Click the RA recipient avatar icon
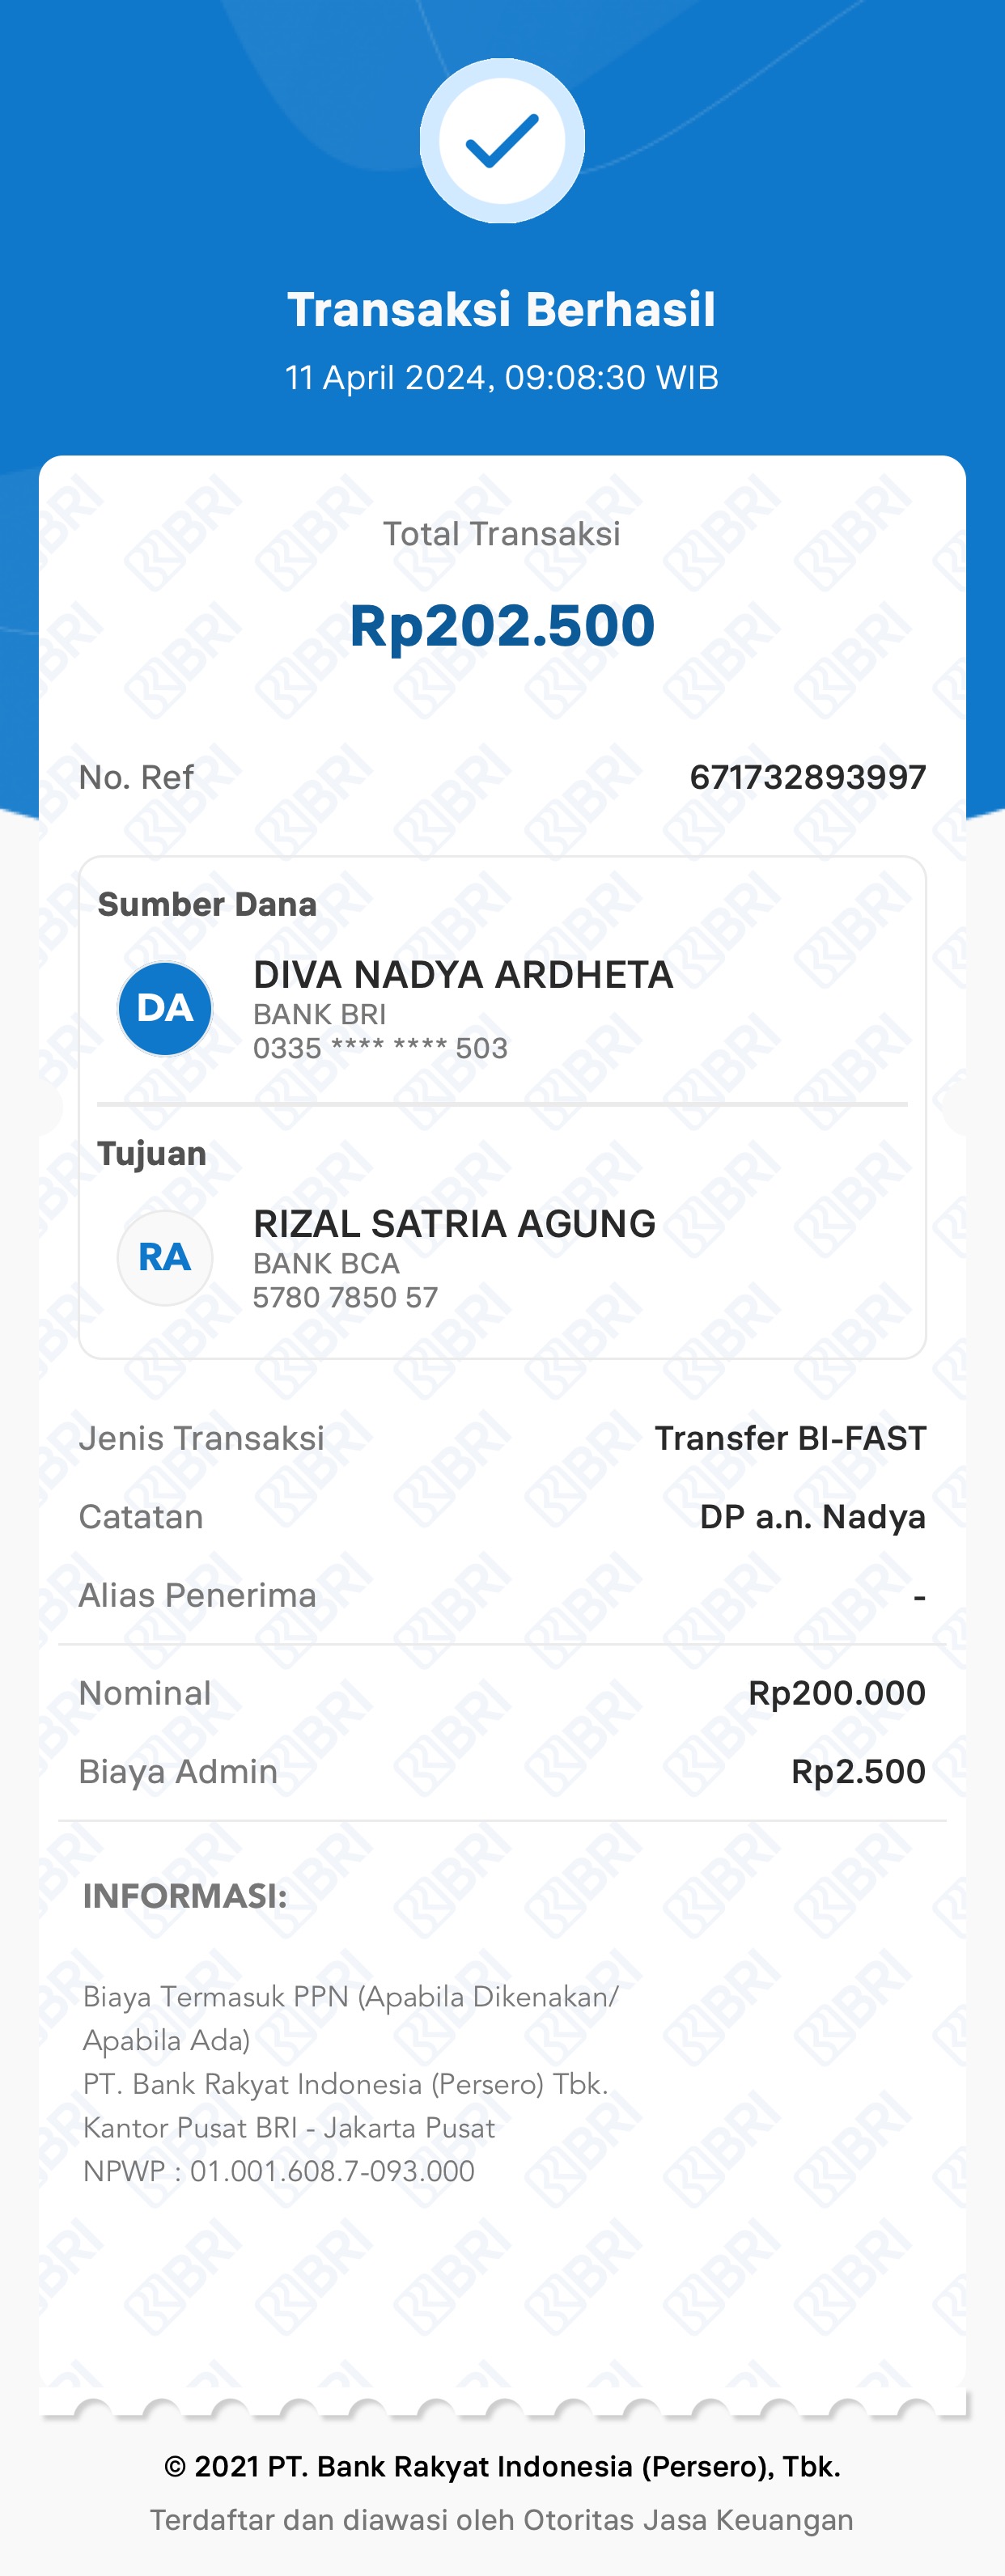 (x=165, y=1257)
